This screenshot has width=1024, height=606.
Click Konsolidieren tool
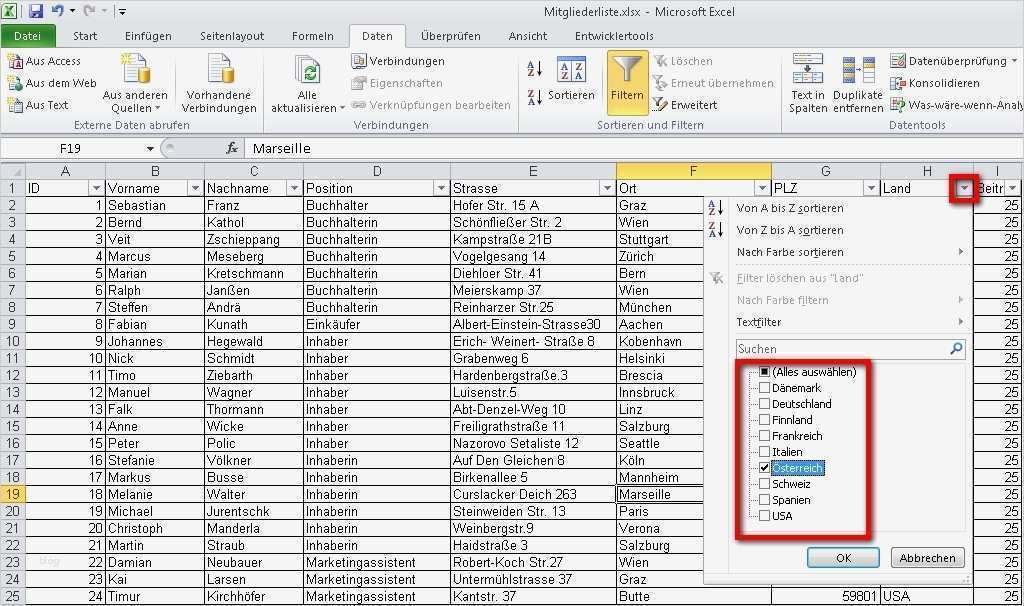pos(935,83)
